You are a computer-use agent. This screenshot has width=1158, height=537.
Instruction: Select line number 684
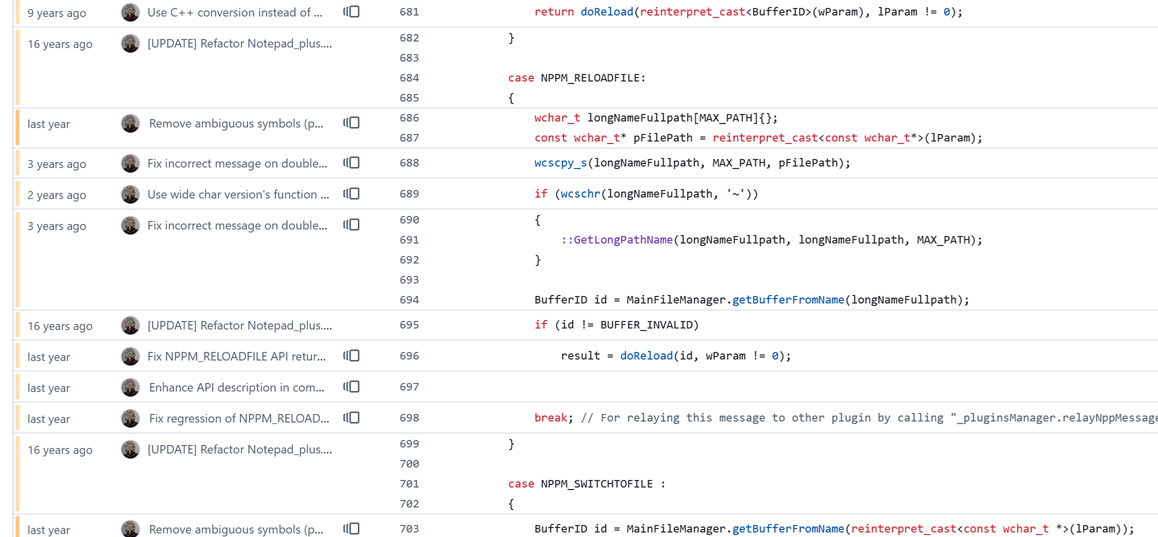click(x=408, y=78)
